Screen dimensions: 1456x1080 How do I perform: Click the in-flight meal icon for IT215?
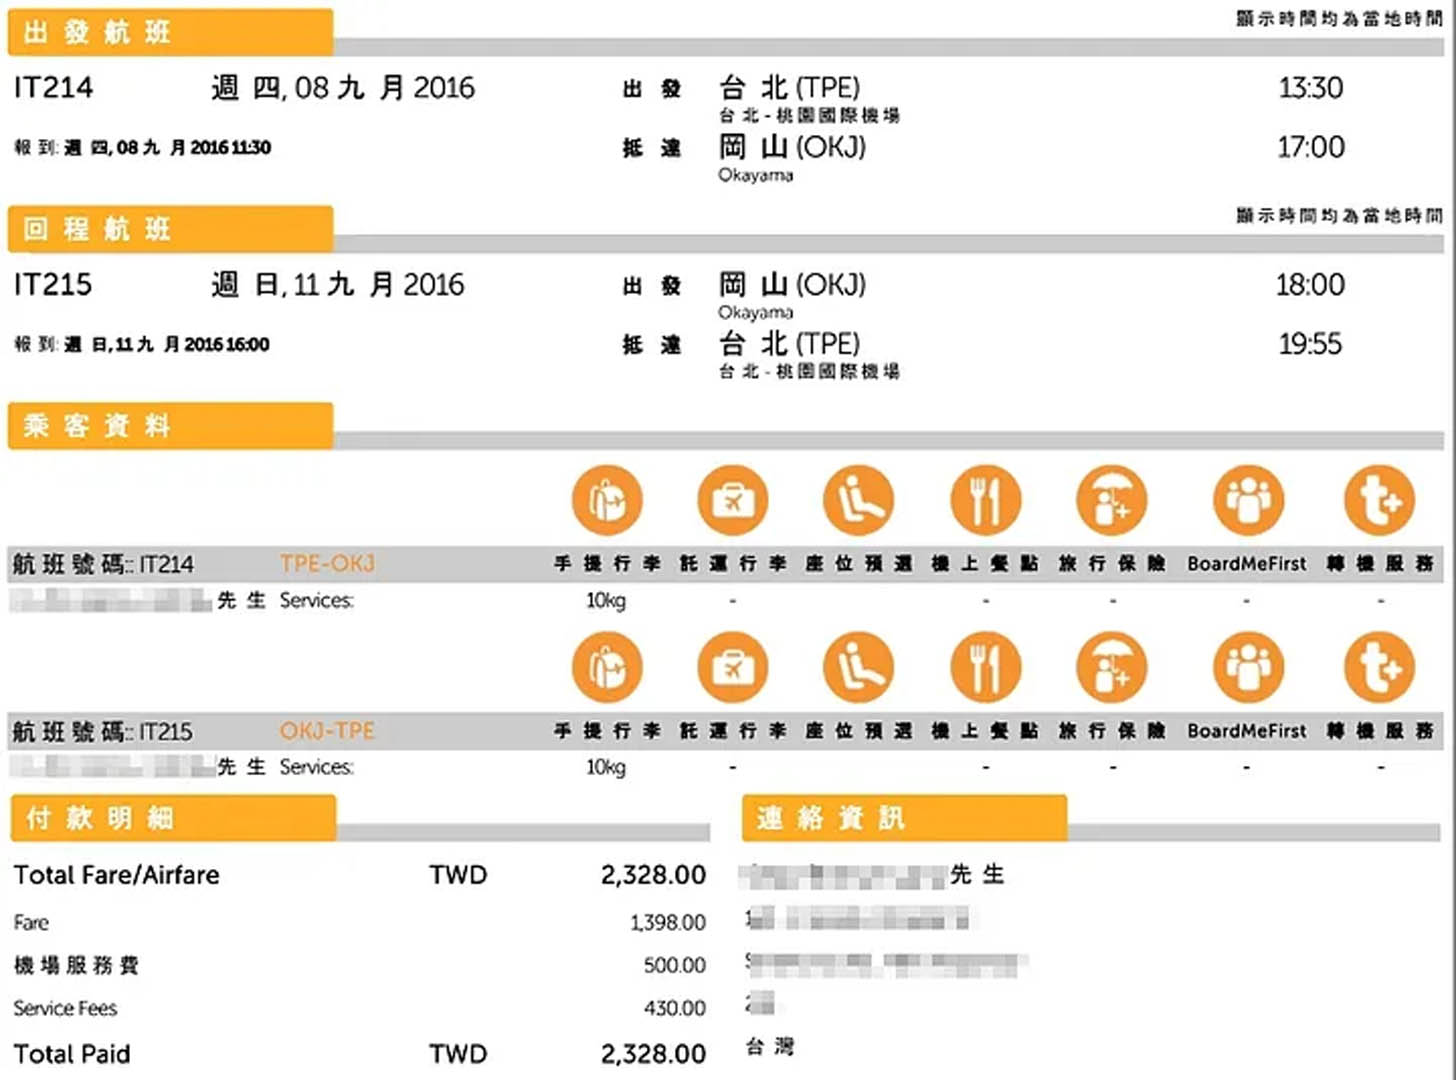985,667
